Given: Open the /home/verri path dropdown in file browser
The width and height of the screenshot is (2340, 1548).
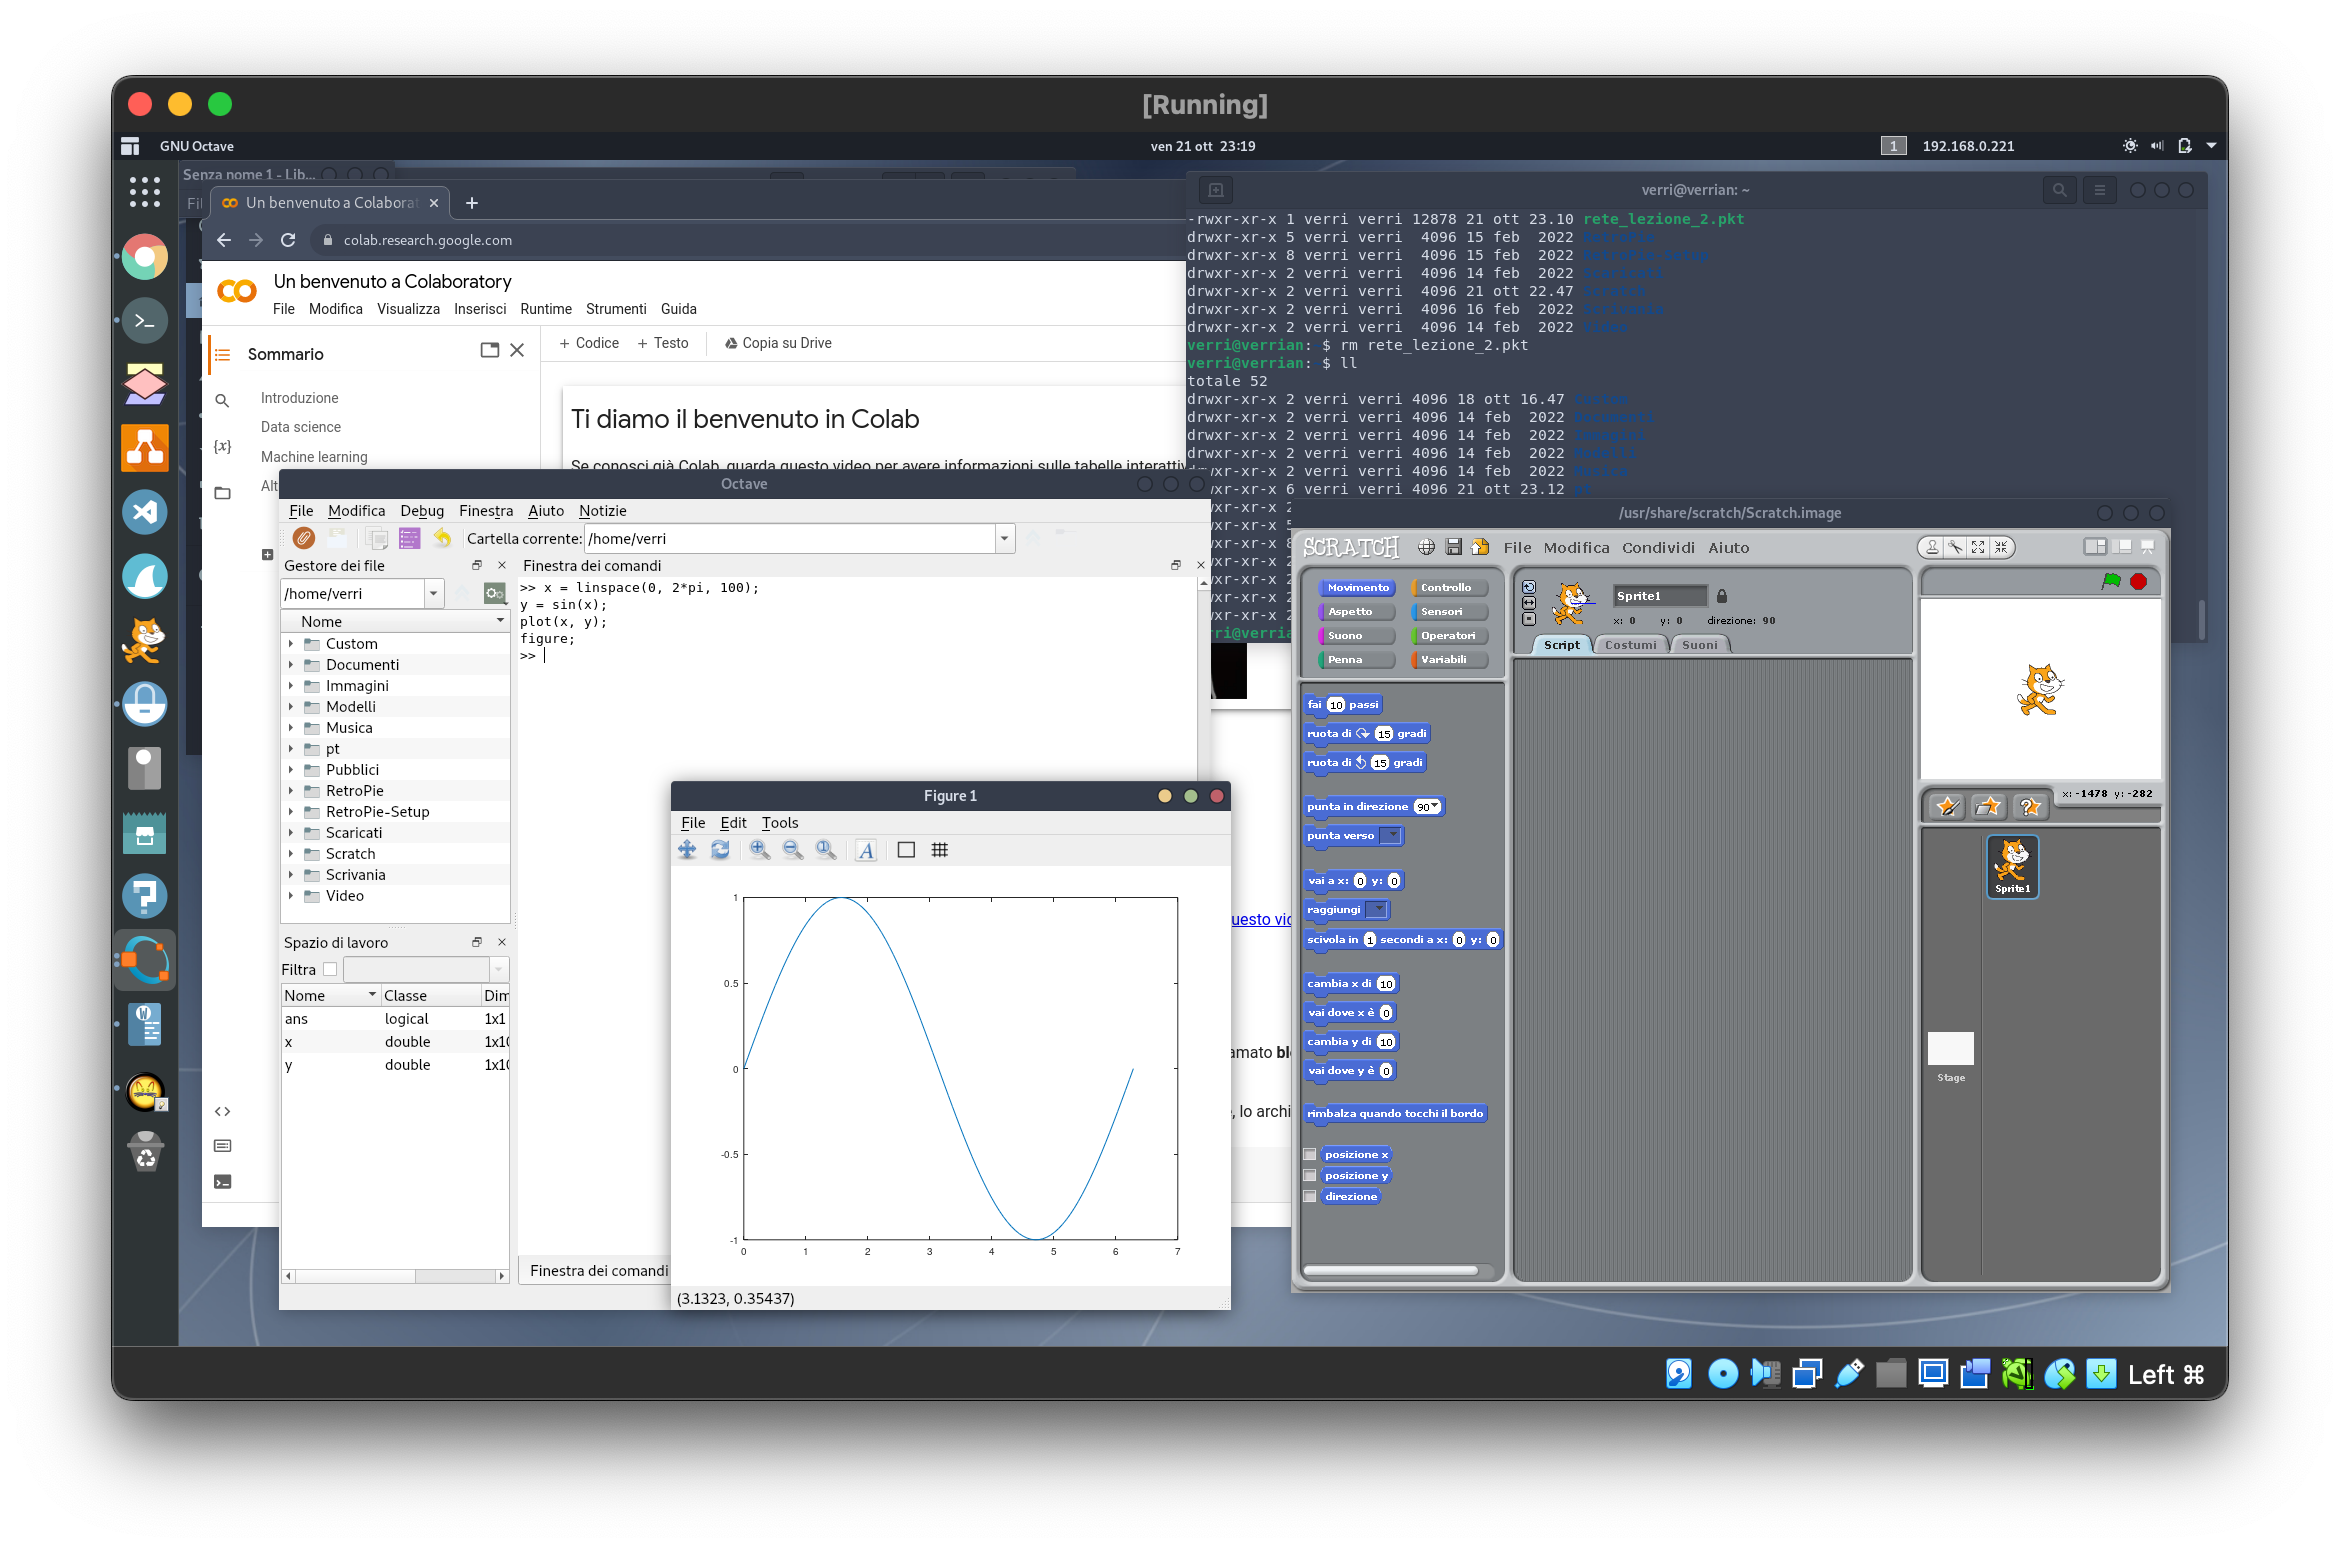Looking at the screenshot, I should [x=434, y=594].
